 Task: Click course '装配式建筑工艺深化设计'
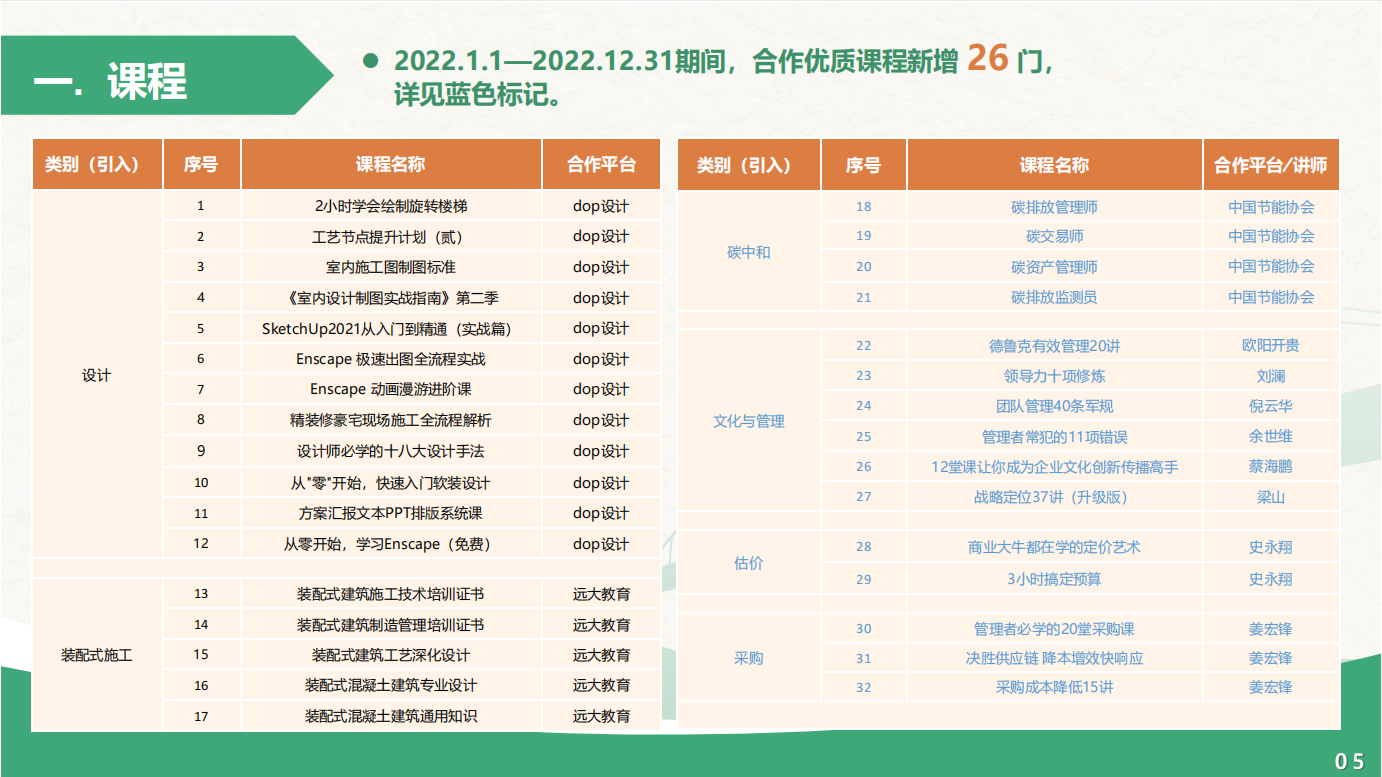(391, 655)
